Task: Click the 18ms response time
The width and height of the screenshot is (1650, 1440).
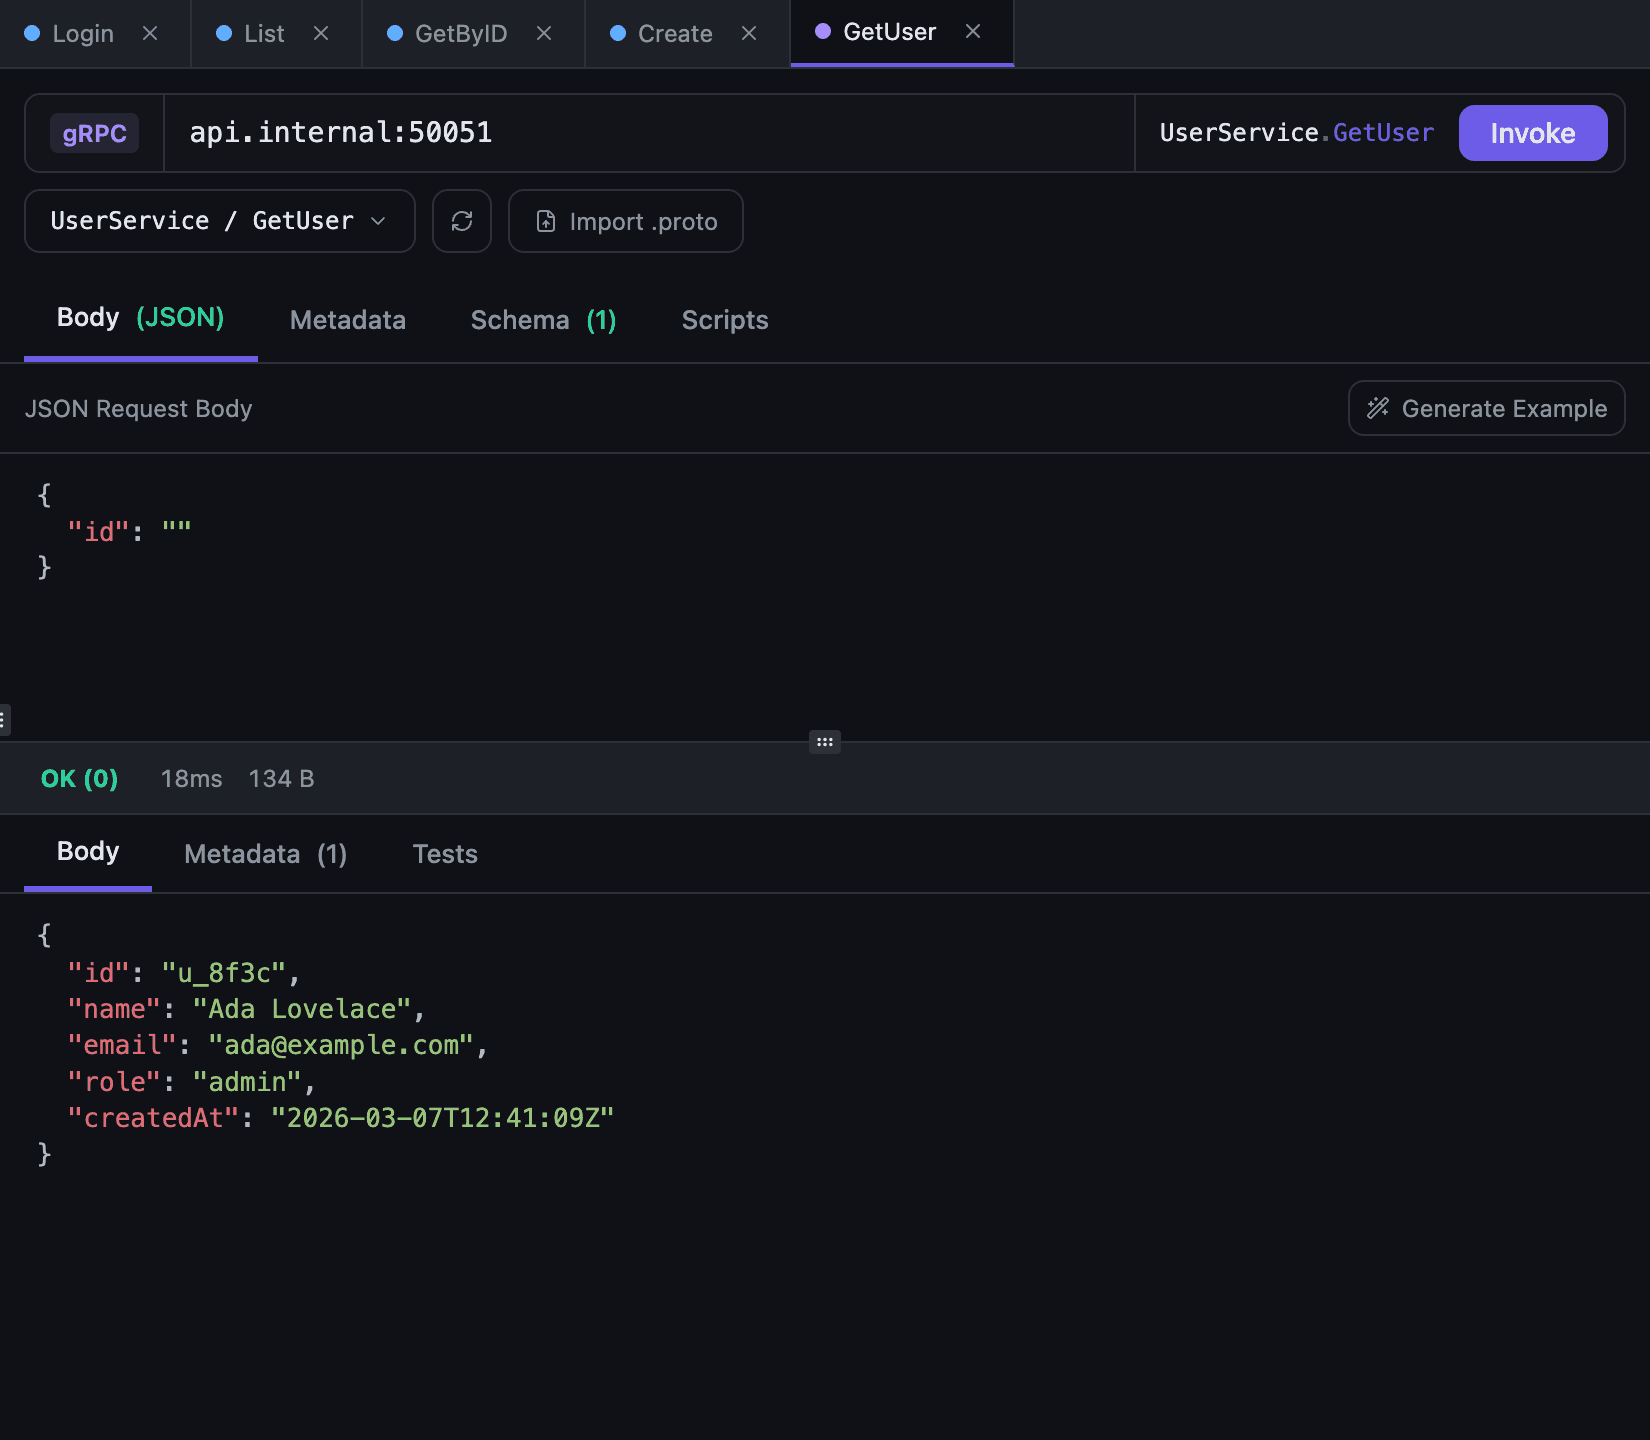Action: pos(192,779)
